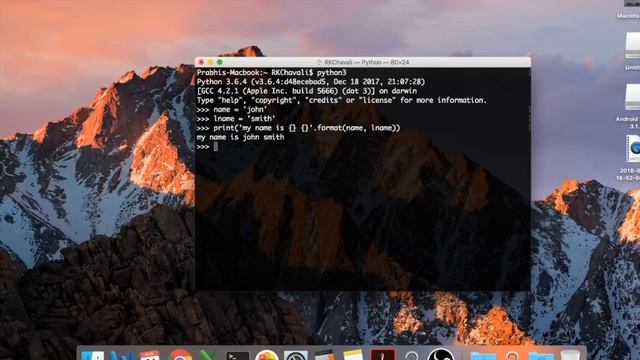Open the Photos app from the Dock
Image resolution: width=640 pixels, height=360 pixels.
click(267, 356)
